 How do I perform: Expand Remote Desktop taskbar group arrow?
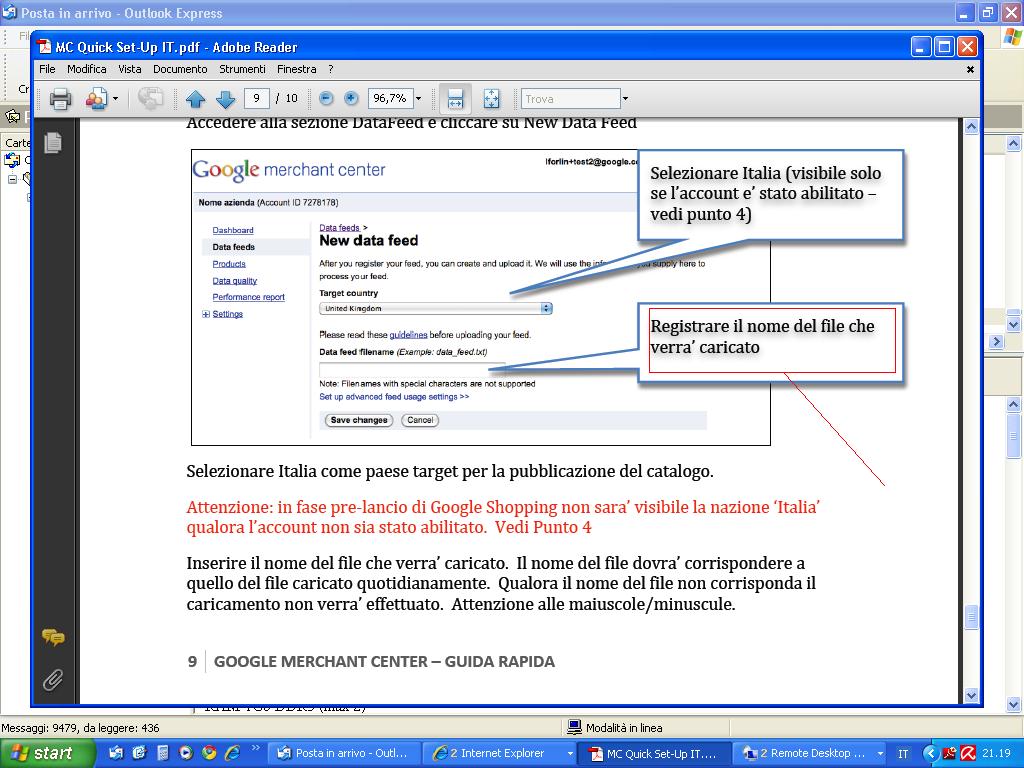click(x=880, y=754)
